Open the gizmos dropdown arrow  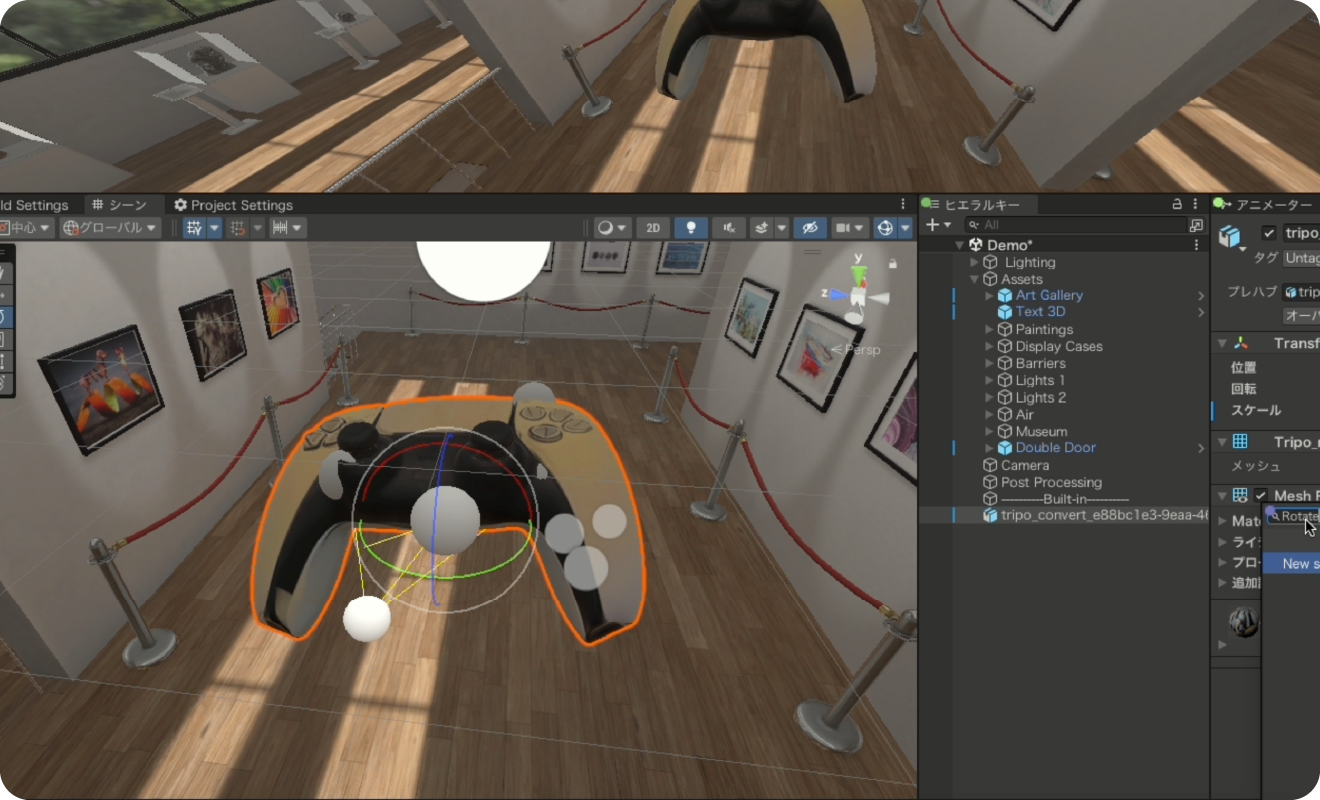[x=906, y=228]
